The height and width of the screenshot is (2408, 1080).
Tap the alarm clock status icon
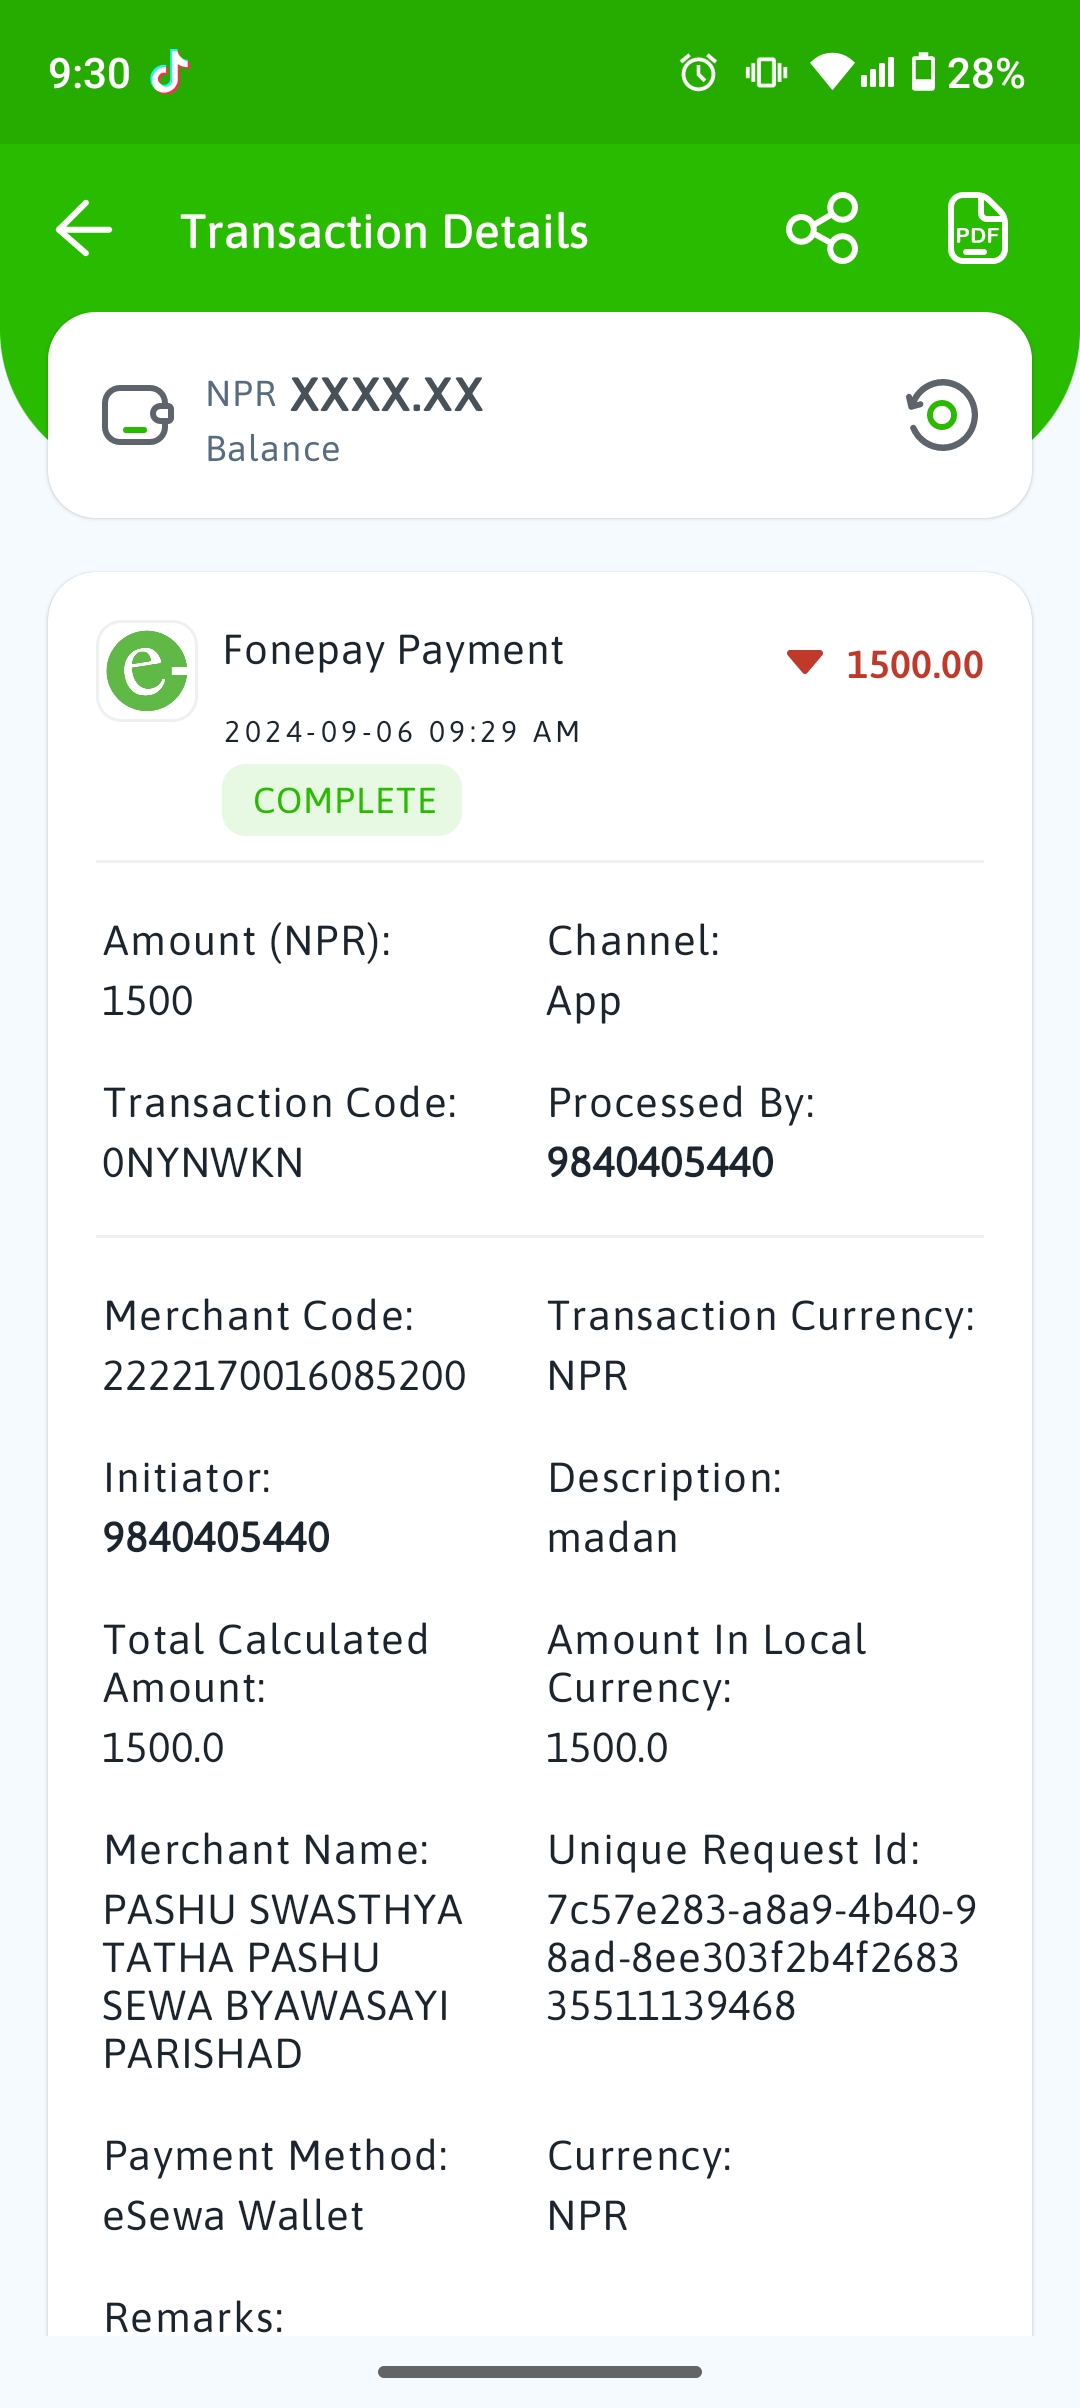(698, 72)
